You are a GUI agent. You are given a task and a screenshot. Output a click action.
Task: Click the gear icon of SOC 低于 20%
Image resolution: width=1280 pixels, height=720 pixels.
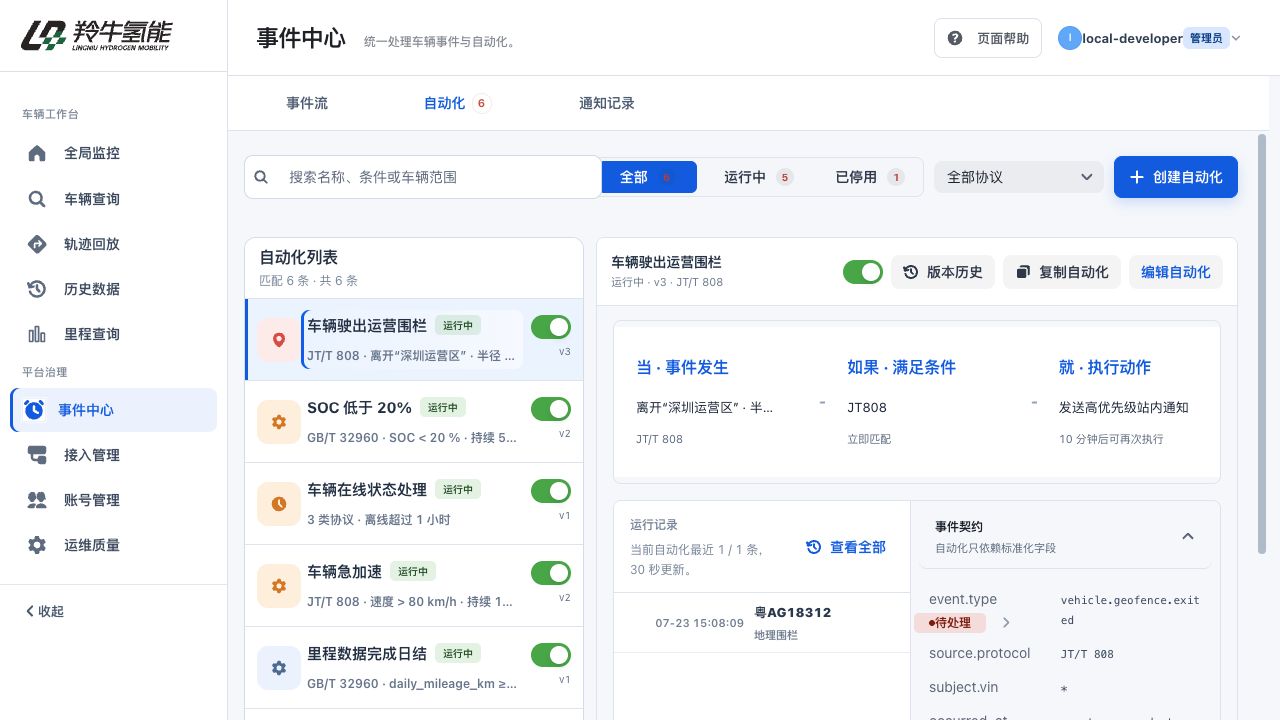279,422
